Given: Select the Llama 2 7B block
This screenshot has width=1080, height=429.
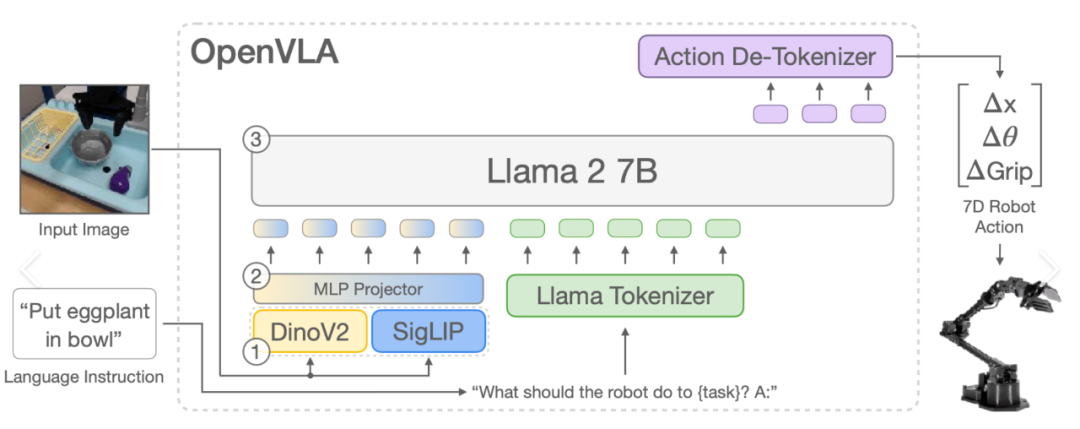Looking at the screenshot, I should (571, 171).
